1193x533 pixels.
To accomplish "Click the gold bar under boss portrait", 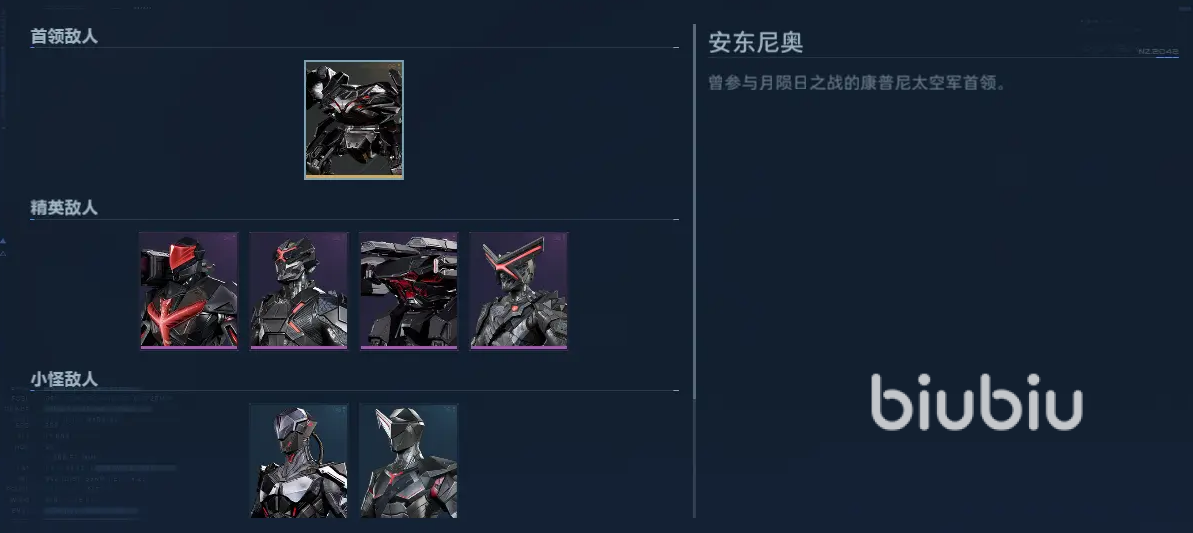I will (x=354, y=177).
